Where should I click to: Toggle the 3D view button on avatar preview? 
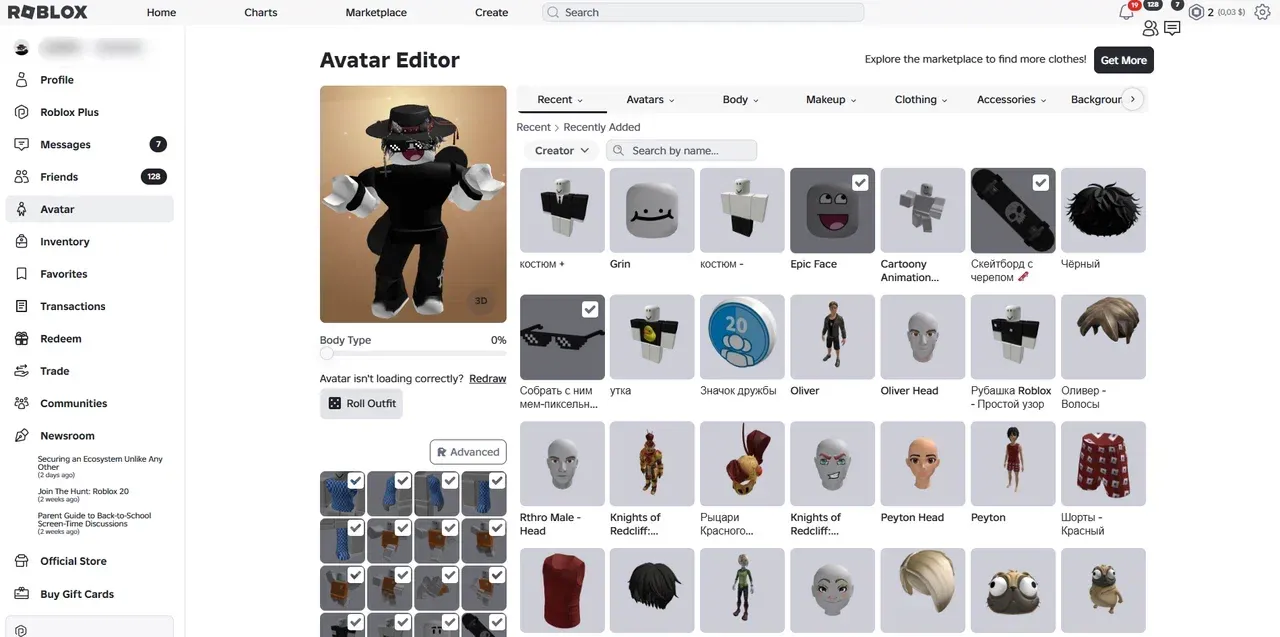481,300
